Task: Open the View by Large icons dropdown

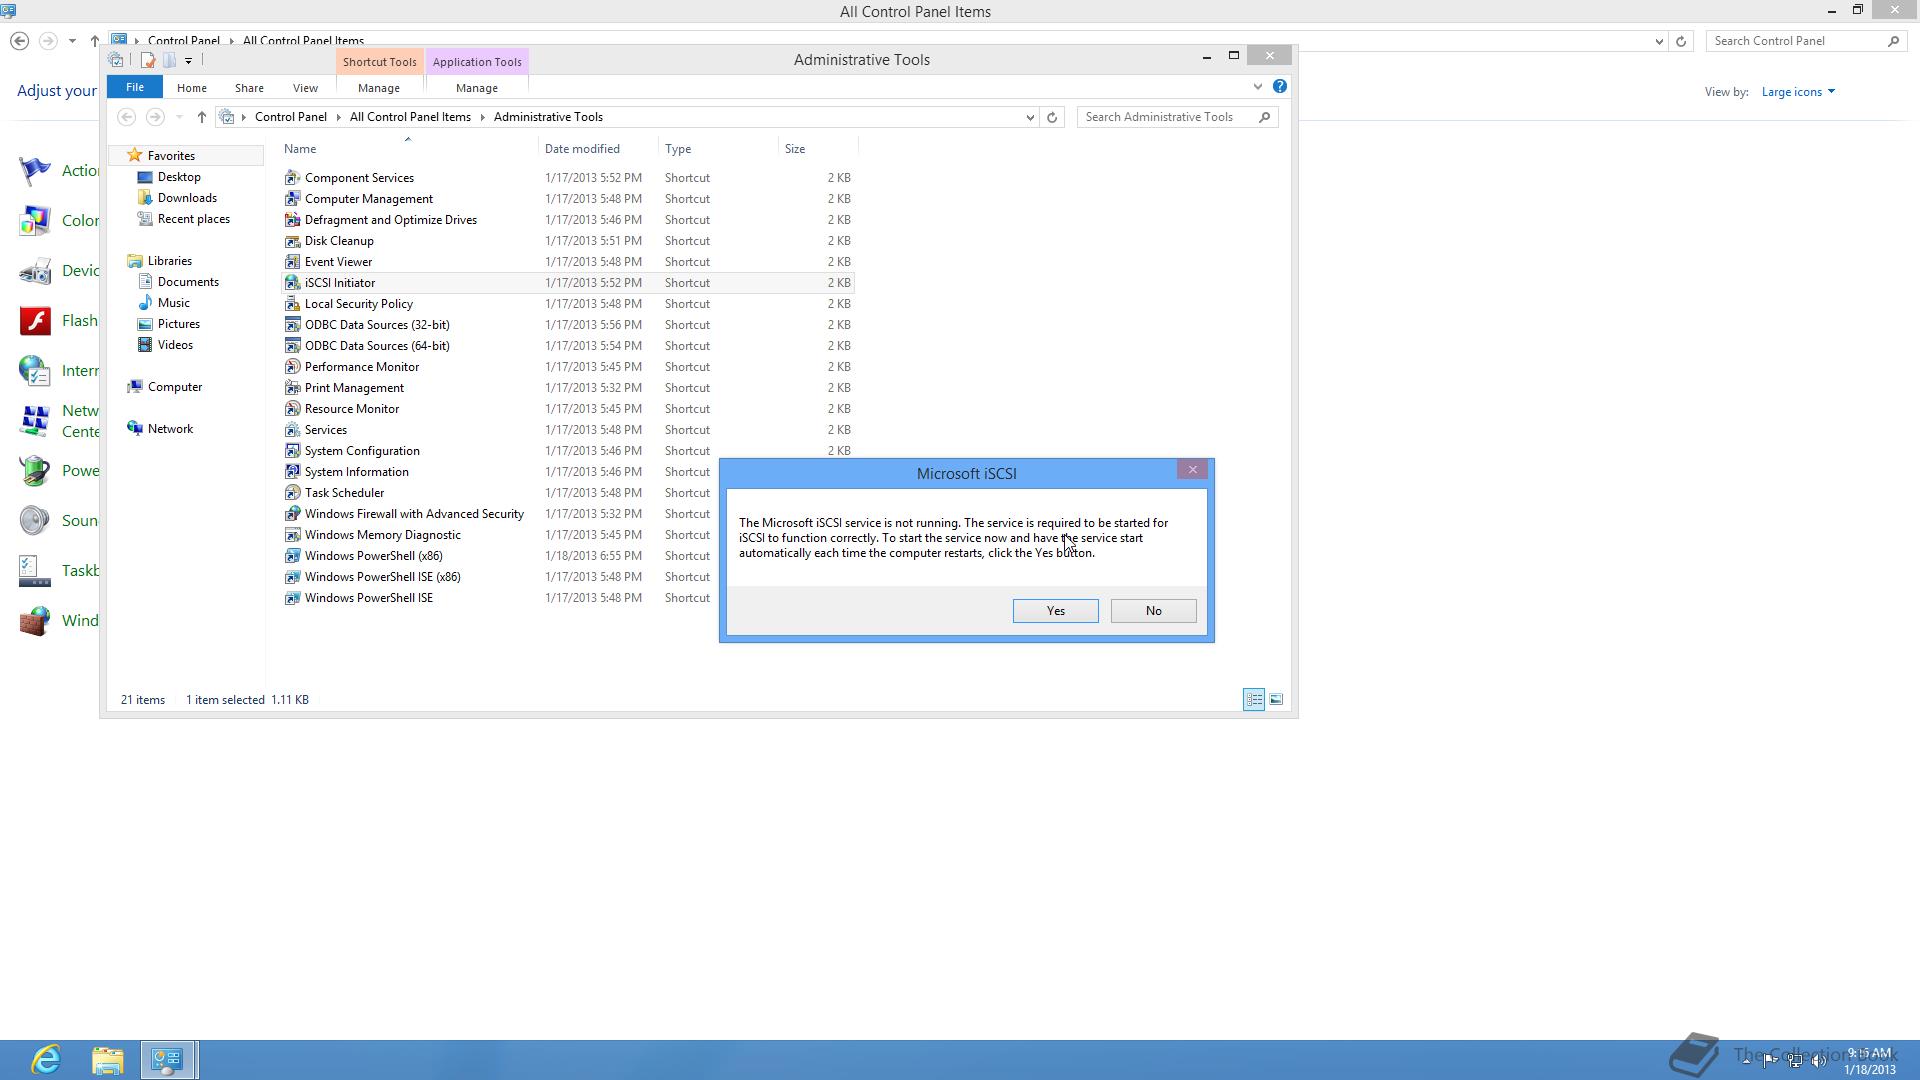Action: tap(1798, 92)
